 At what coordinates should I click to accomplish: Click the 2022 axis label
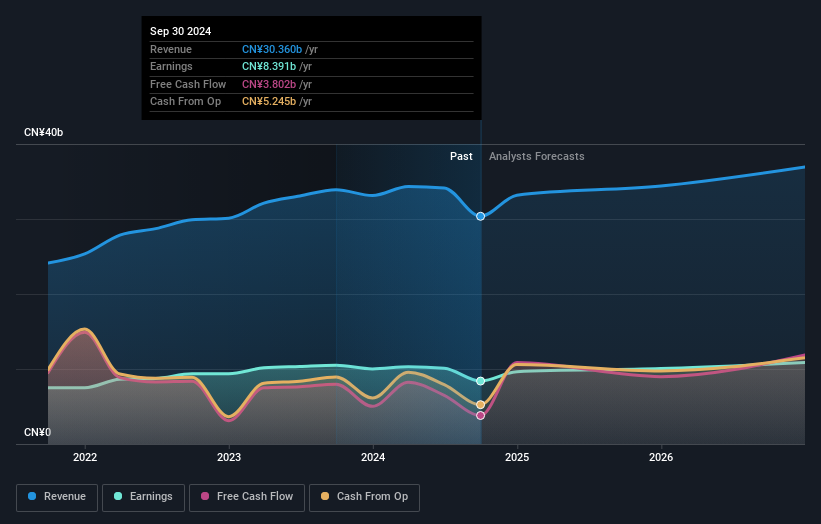point(85,458)
